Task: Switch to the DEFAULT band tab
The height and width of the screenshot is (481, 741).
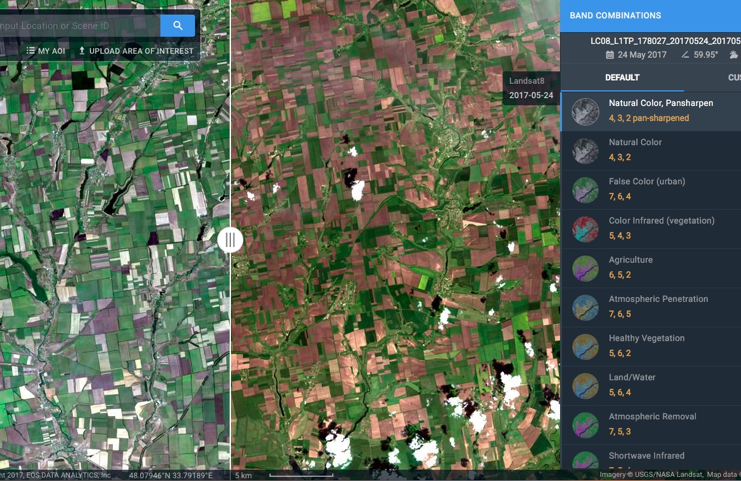Action: click(x=622, y=77)
